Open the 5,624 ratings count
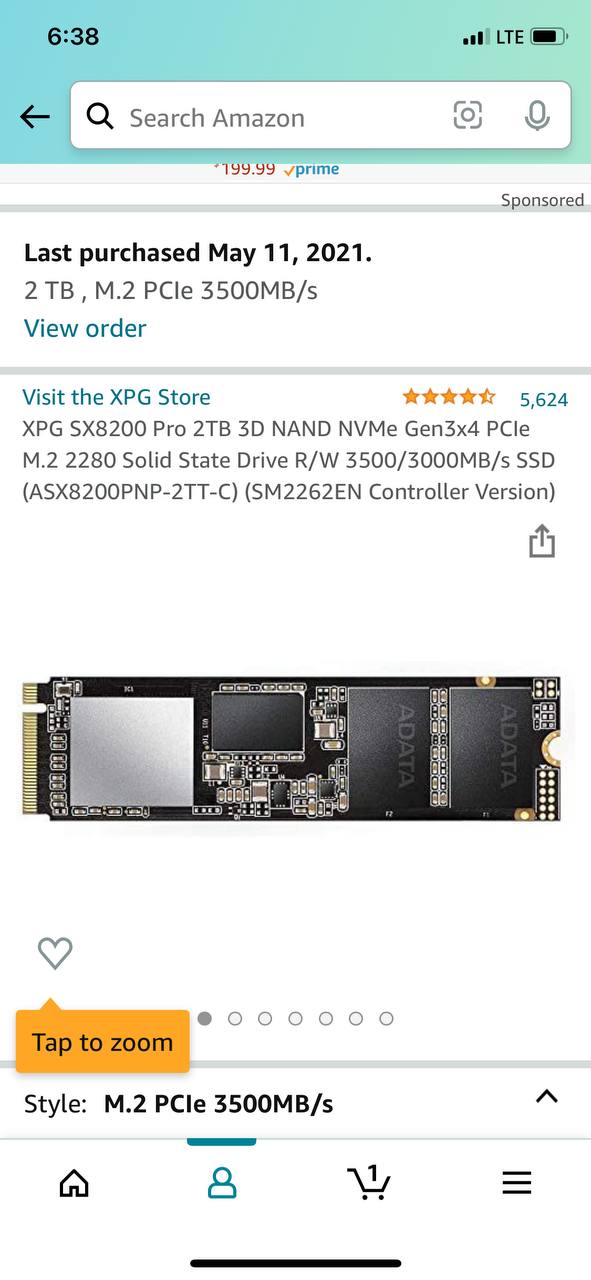 (544, 400)
